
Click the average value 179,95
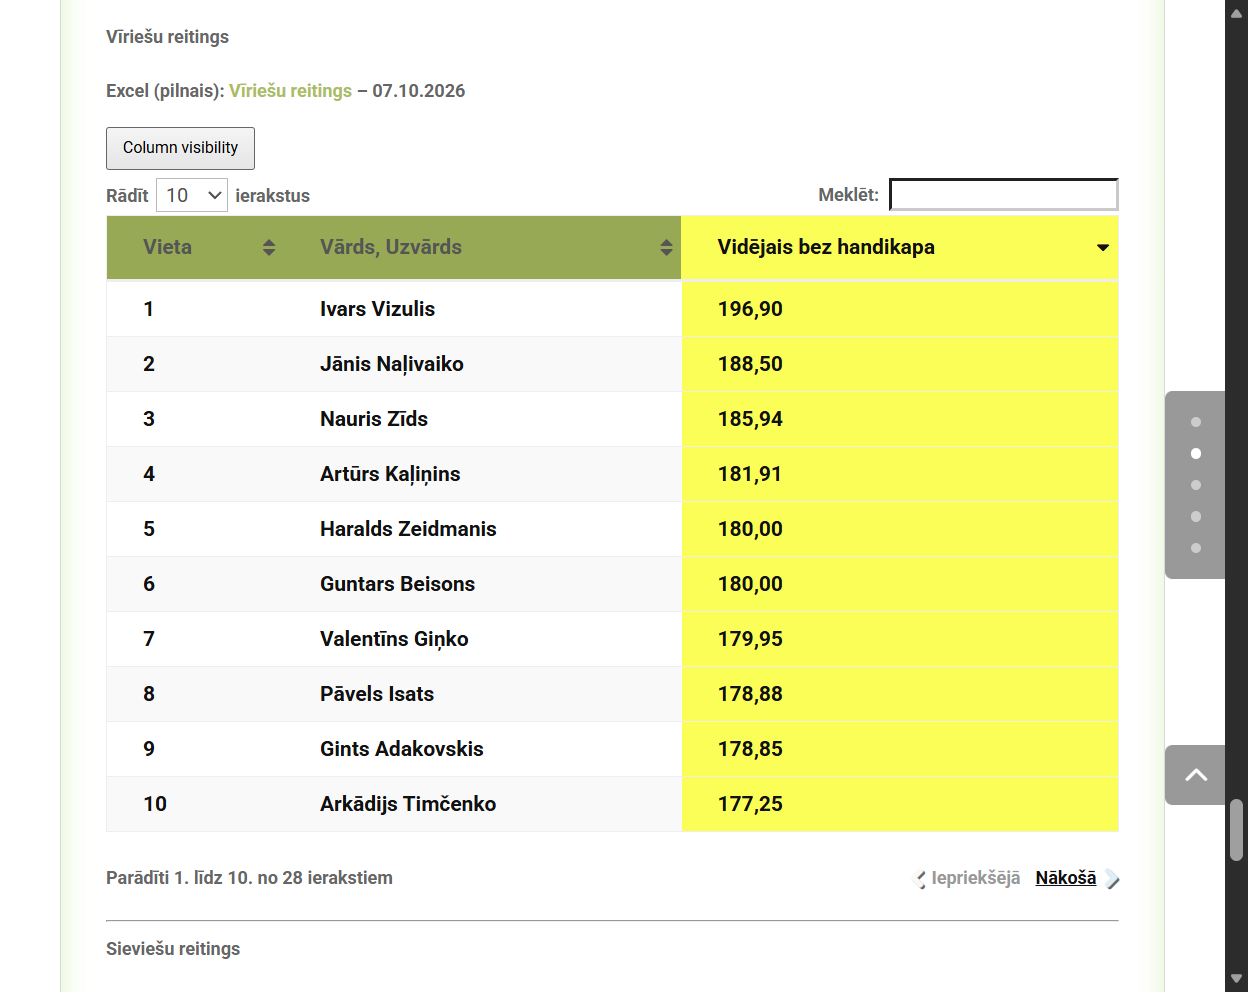[750, 639]
